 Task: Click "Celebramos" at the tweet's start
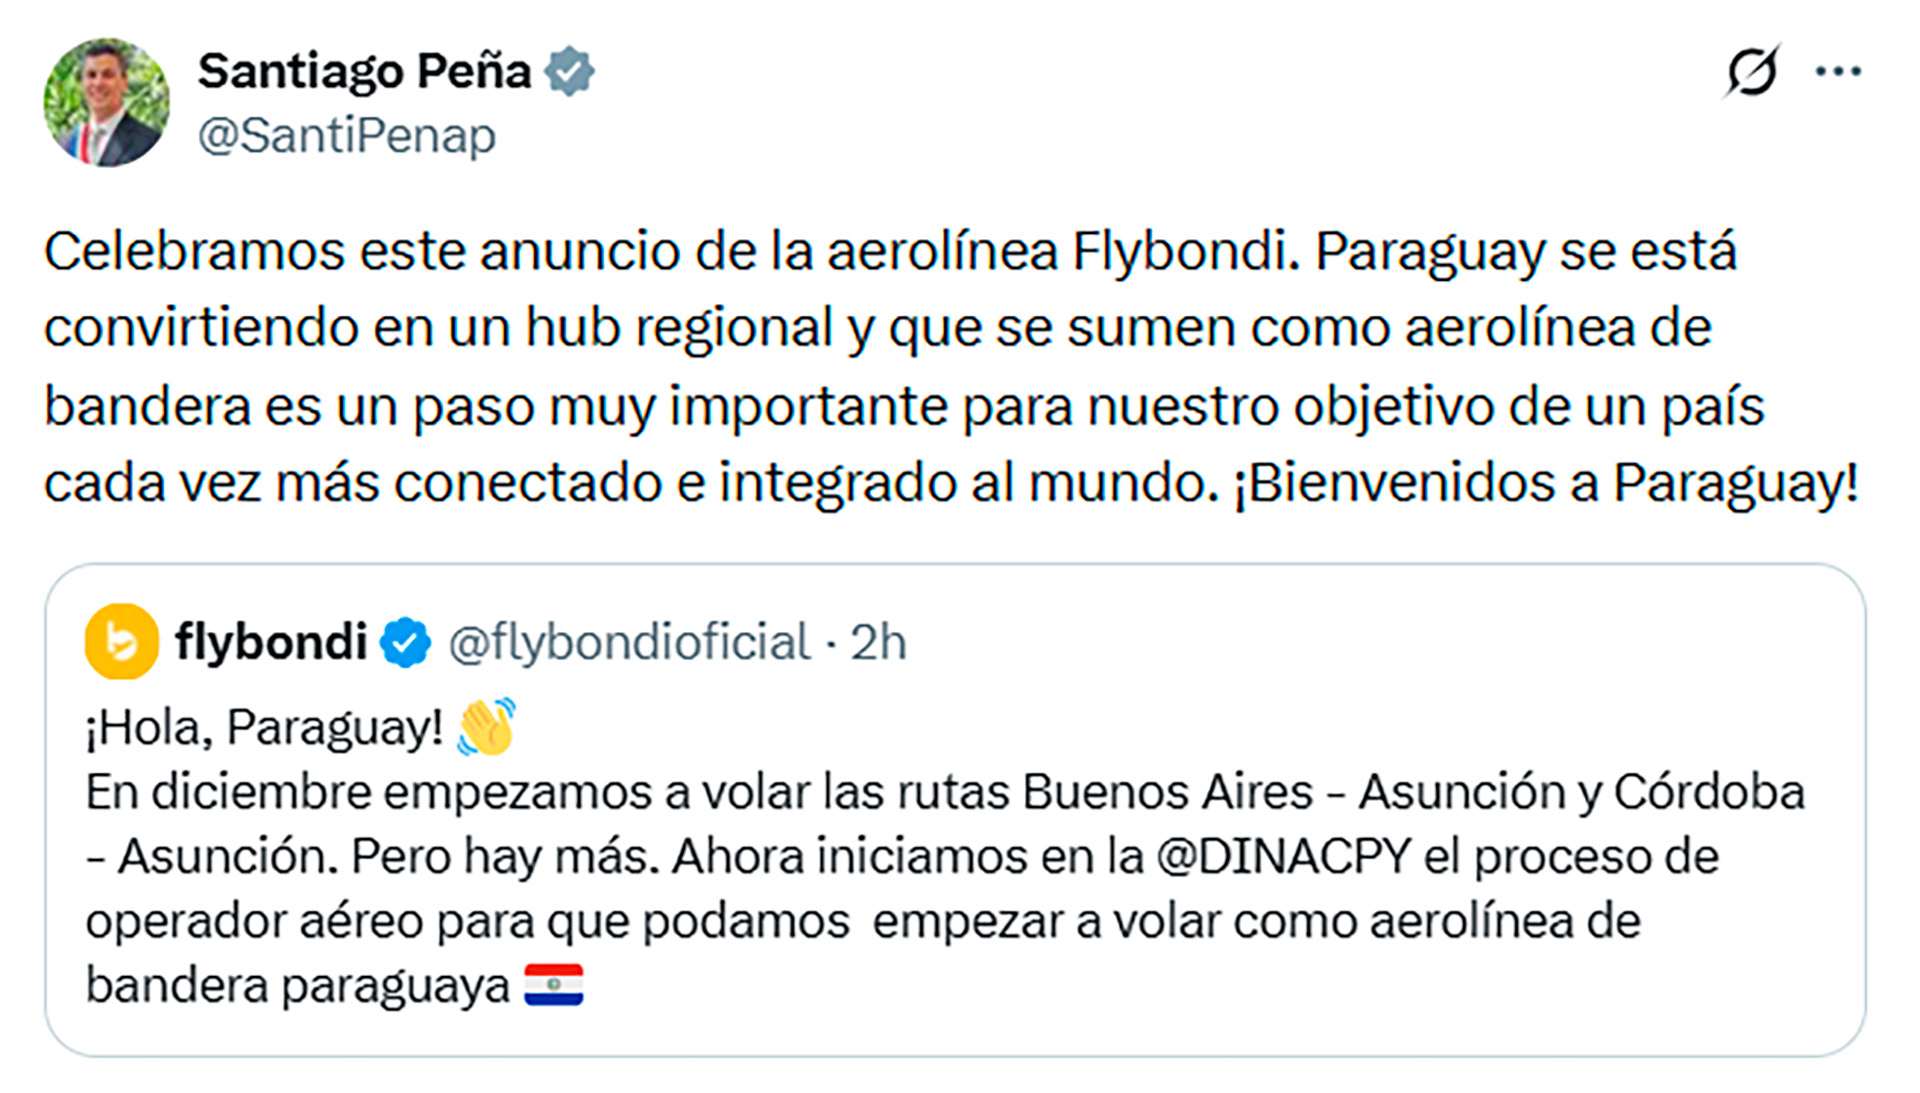point(194,251)
